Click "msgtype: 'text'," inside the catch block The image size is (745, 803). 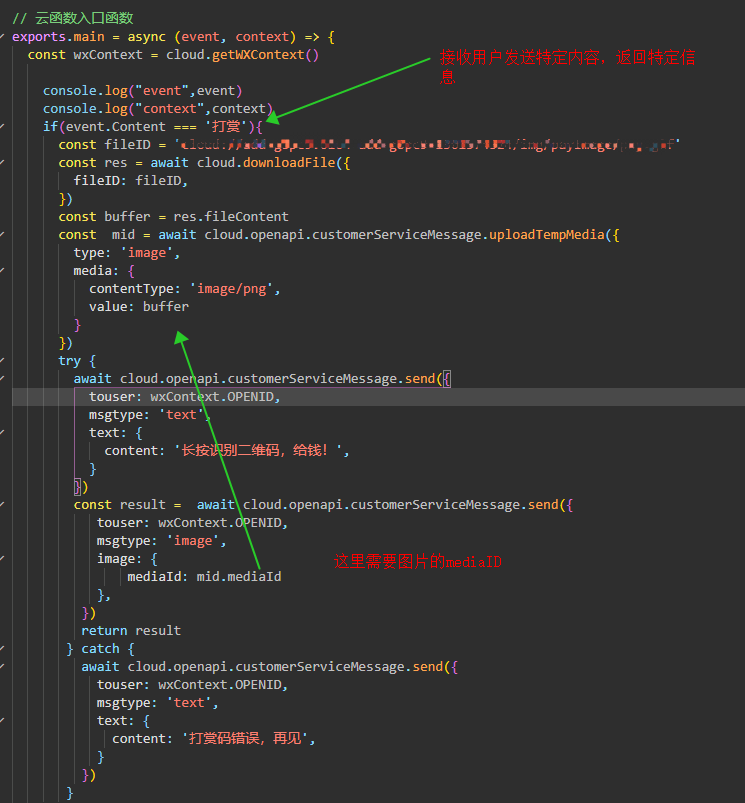tap(158, 703)
